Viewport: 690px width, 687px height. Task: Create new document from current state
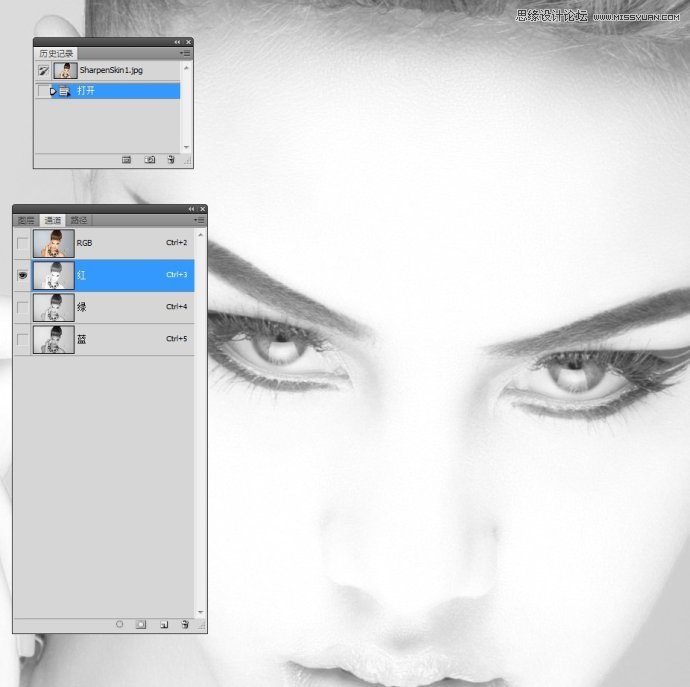(126, 160)
